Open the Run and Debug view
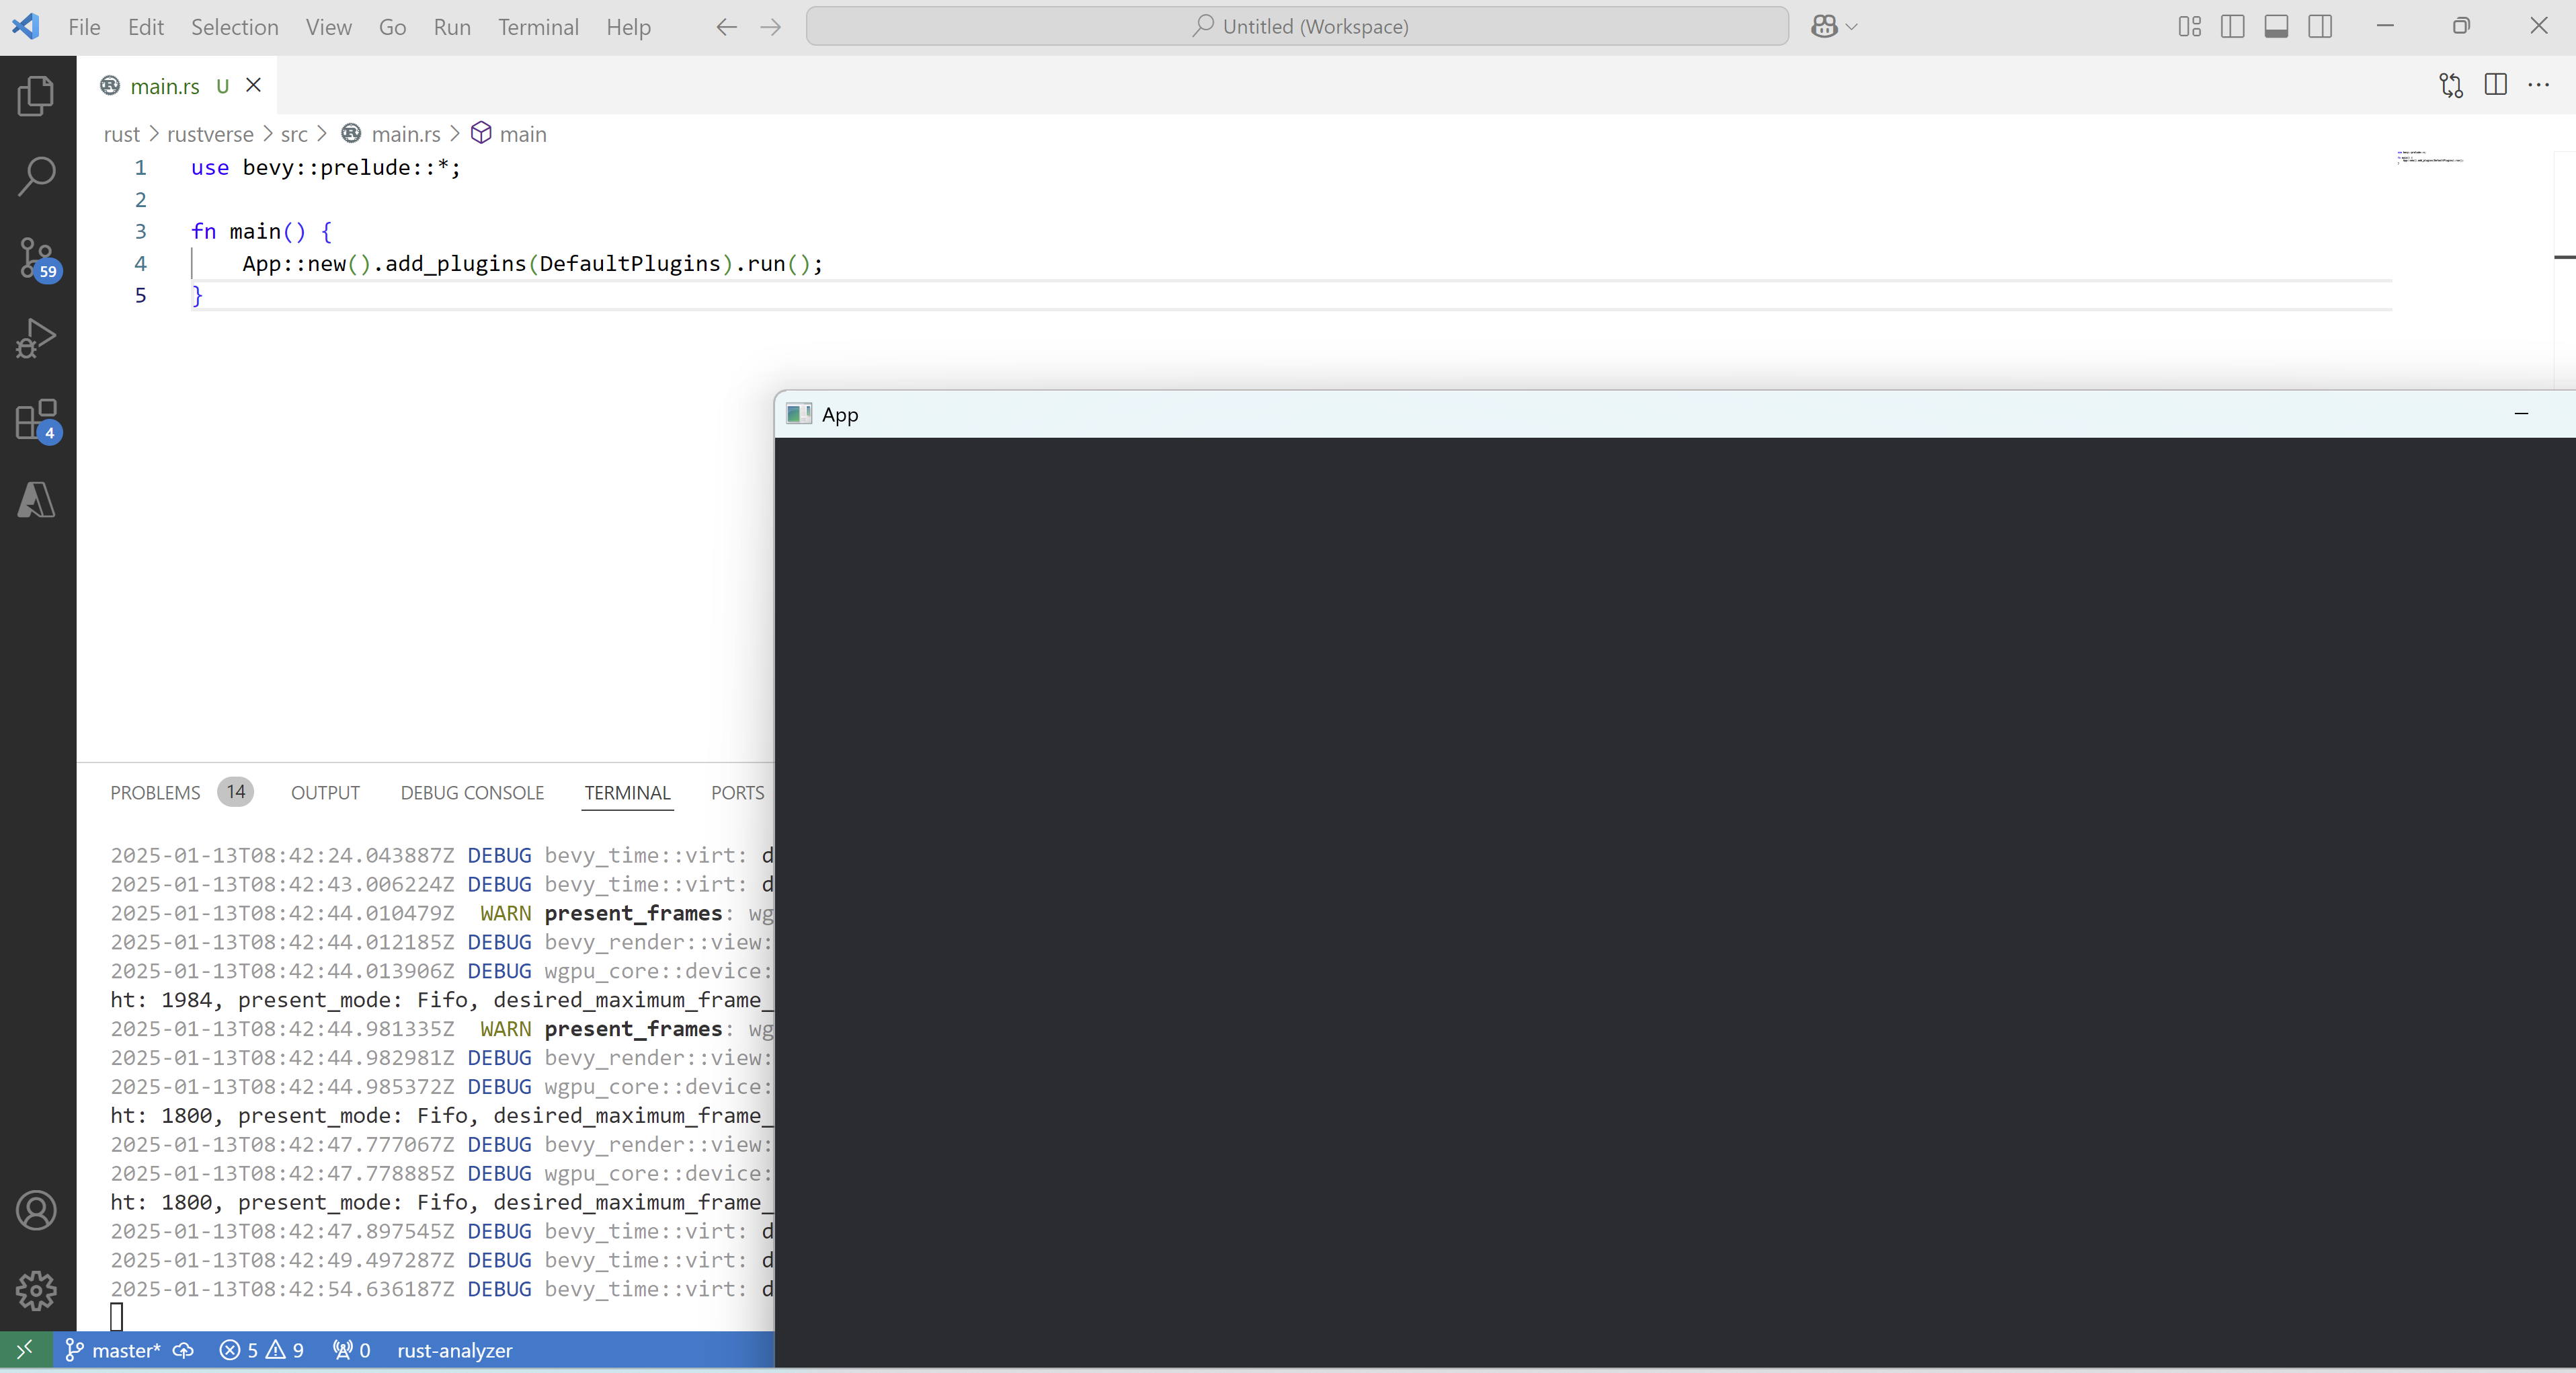The image size is (2576, 1373). (x=37, y=338)
